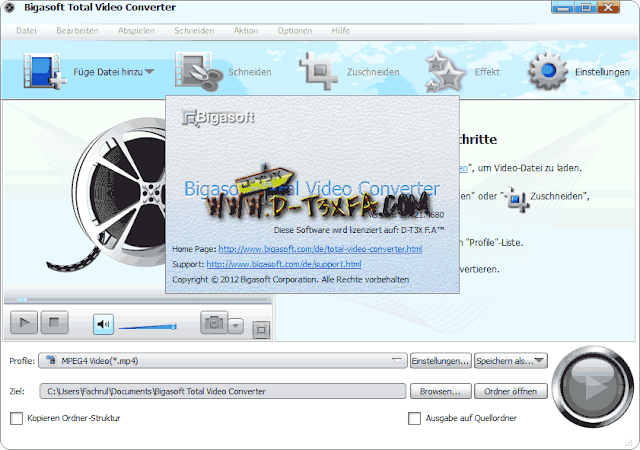Click the Bigasoft logo in the about dialog
Image resolution: width=640 pixels, height=450 pixels.
click(x=218, y=118)
